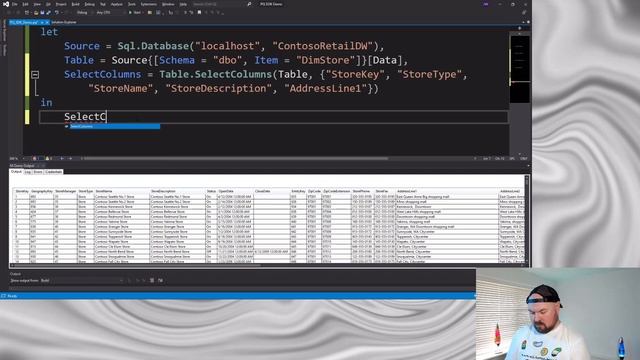The image size is (640, 360).
Task: Switch to the Solution Explorer tab
Action: coord(64,22)
